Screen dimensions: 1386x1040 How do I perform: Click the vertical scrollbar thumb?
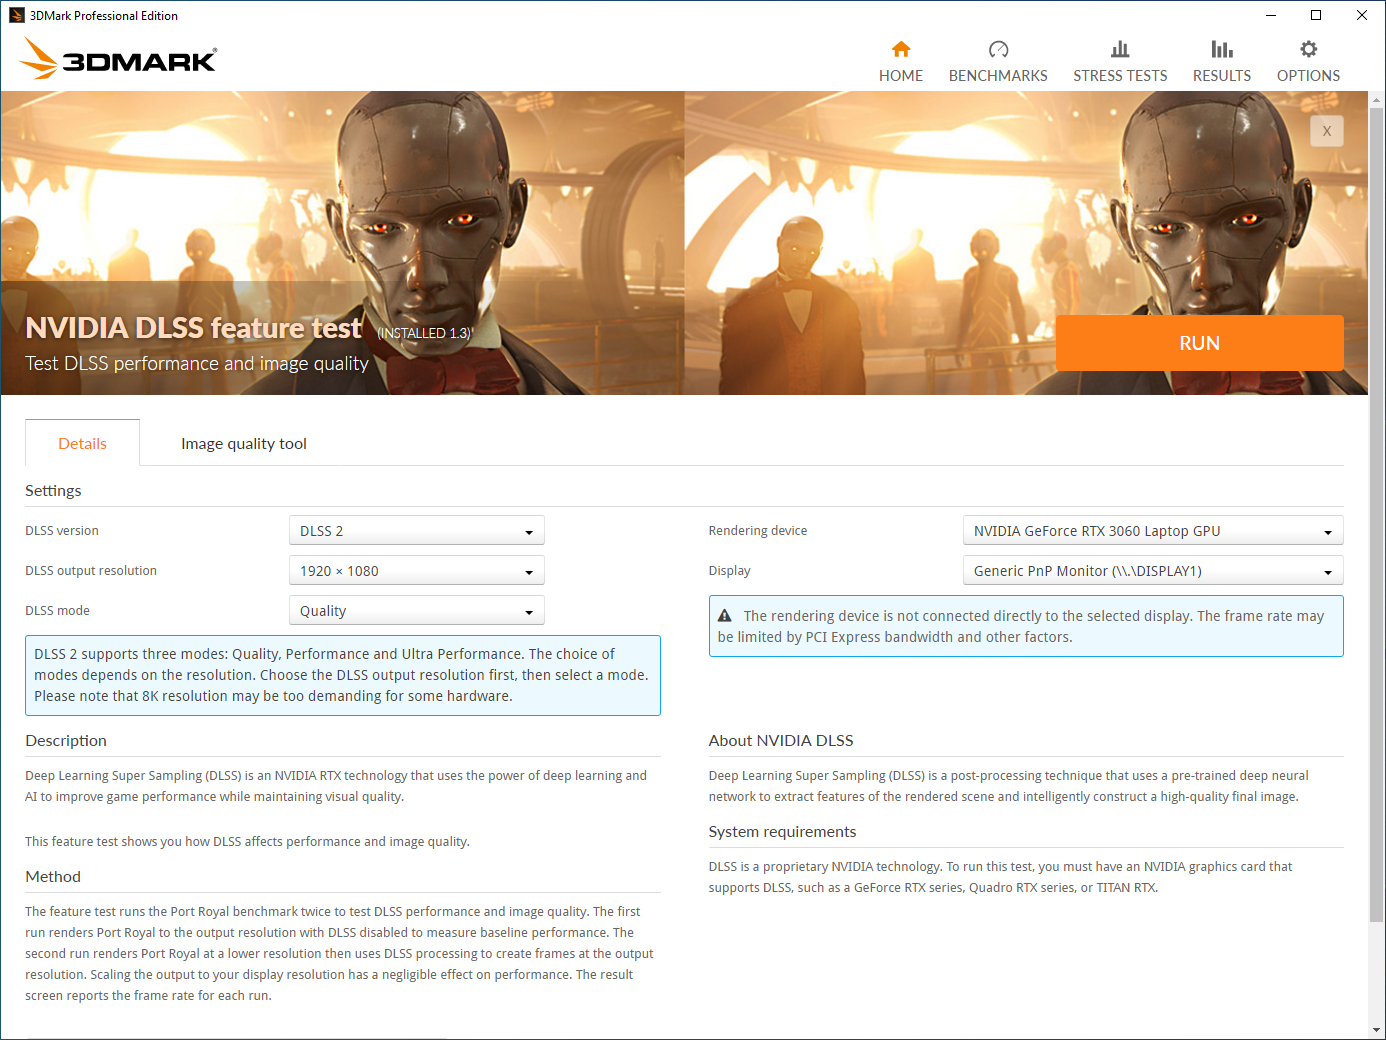[1377, 514]
